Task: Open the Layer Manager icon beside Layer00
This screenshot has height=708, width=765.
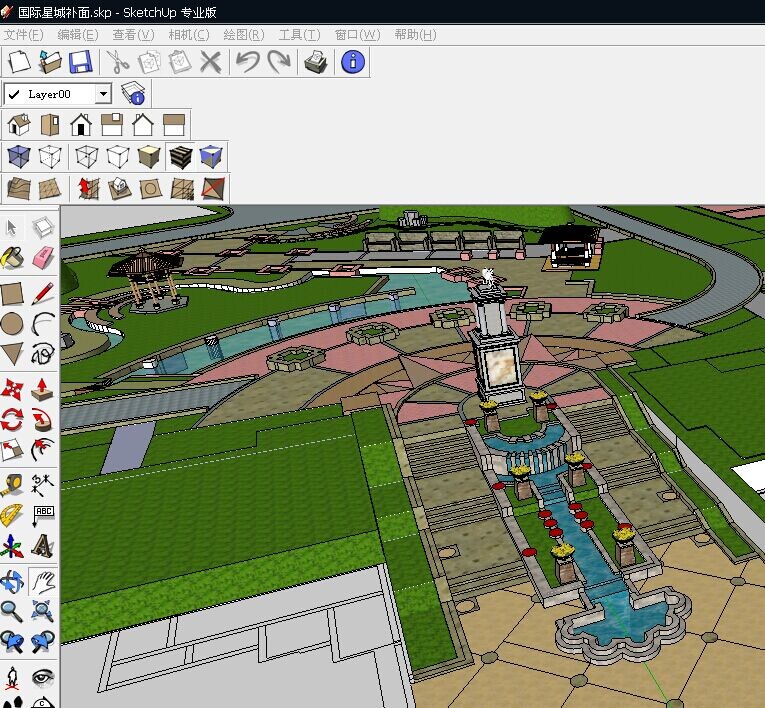Action: tap(133, 94)
